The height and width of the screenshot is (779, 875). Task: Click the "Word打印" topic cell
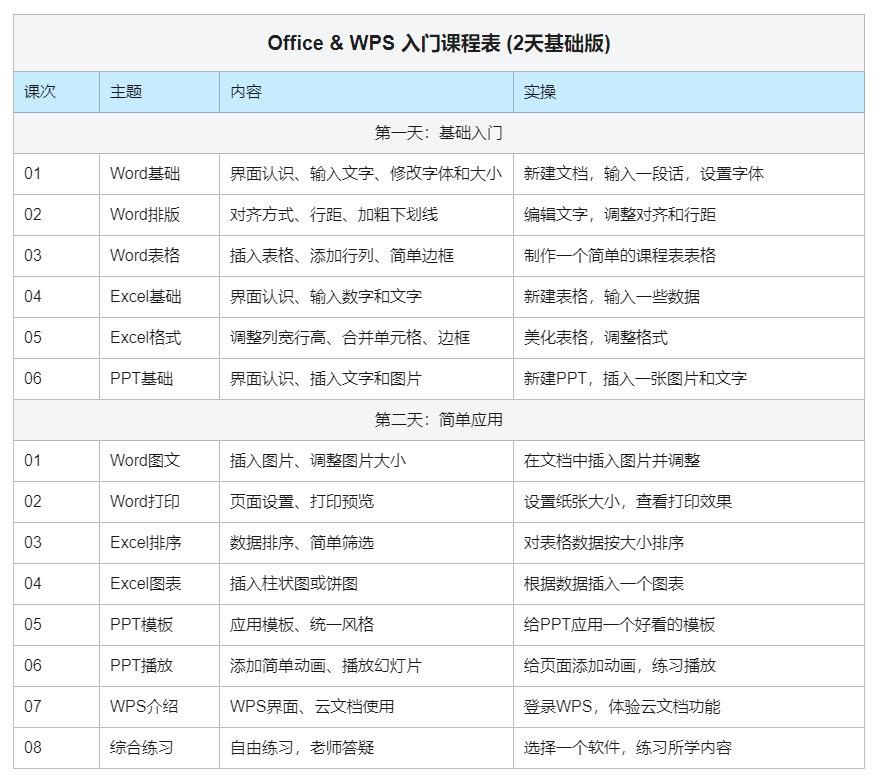(160, 502)
